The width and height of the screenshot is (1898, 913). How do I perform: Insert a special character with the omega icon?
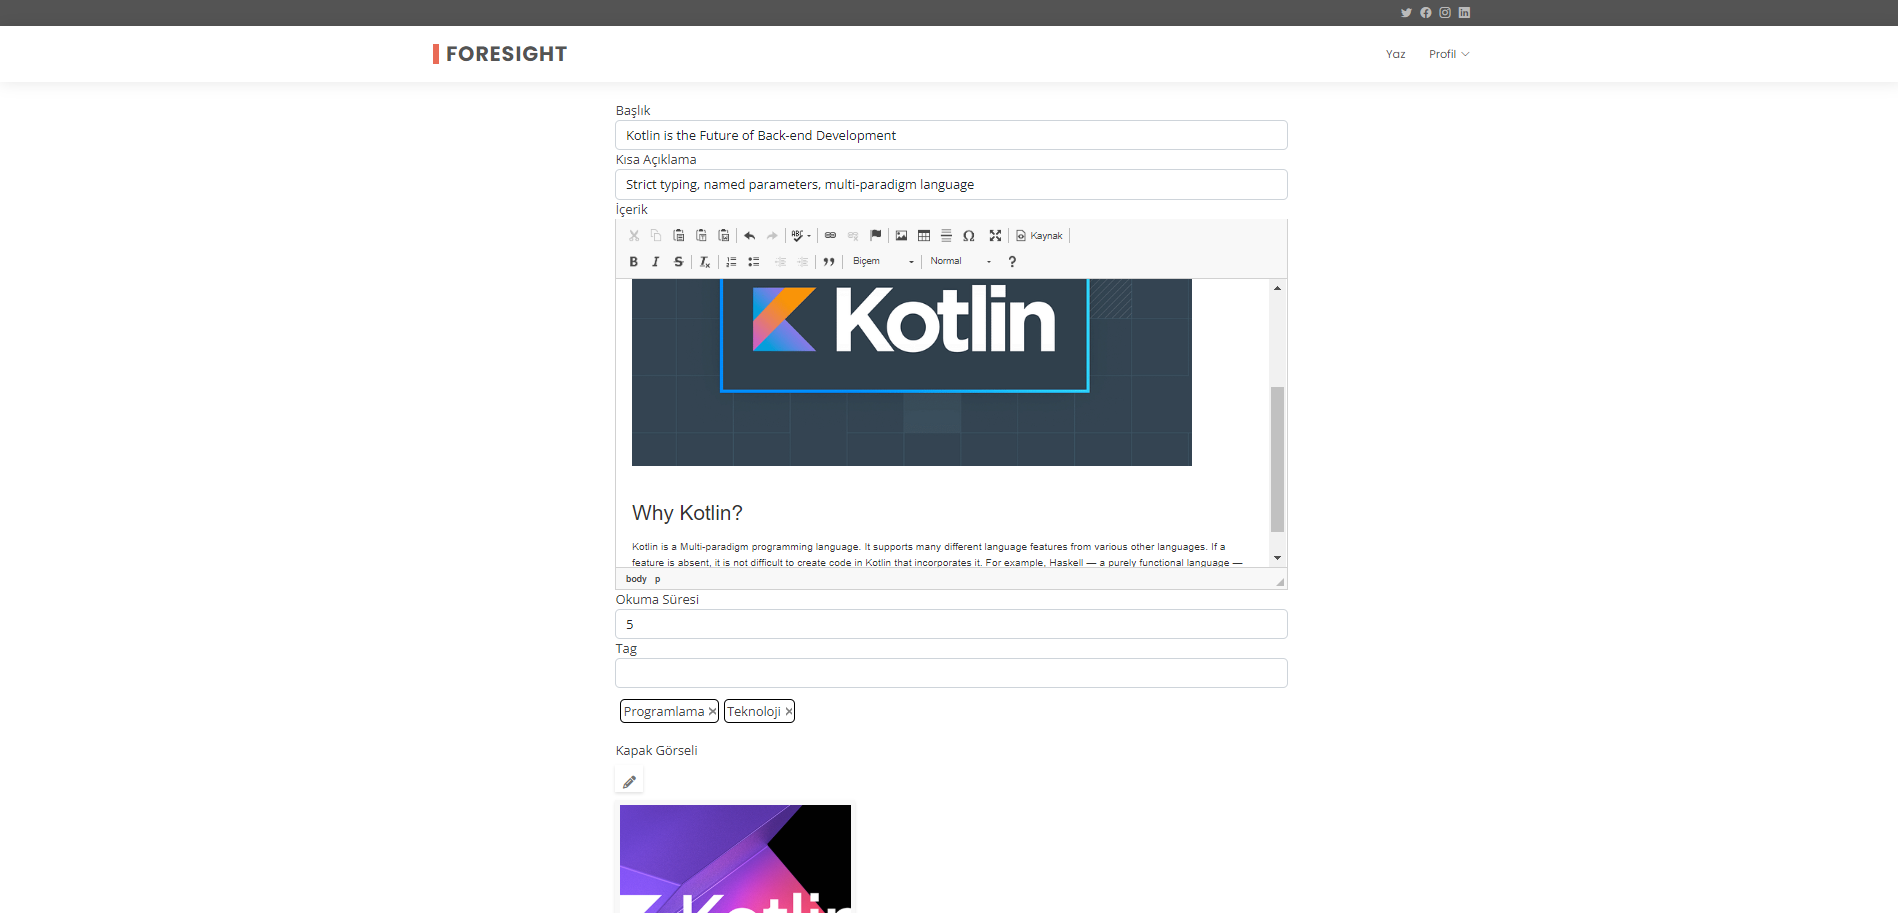(x=968, y=236)
